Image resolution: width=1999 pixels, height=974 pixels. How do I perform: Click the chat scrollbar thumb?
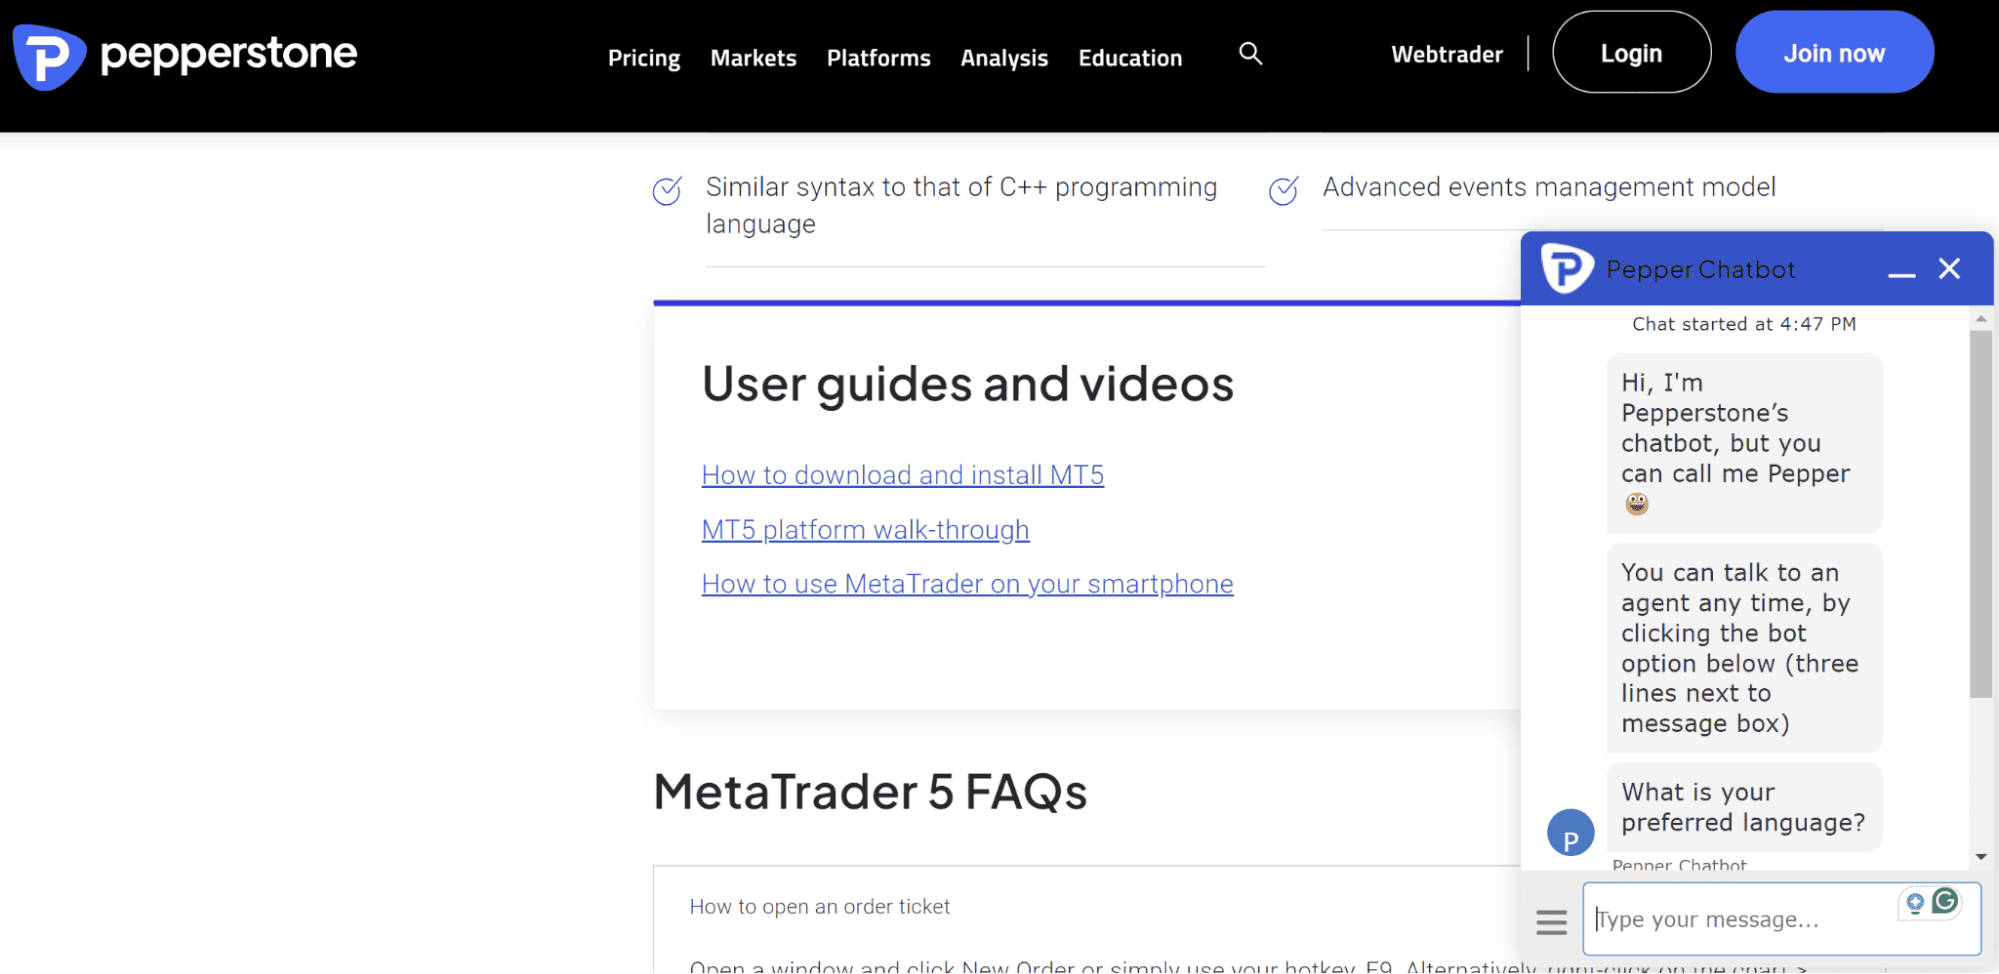[x=1980, y=514]
